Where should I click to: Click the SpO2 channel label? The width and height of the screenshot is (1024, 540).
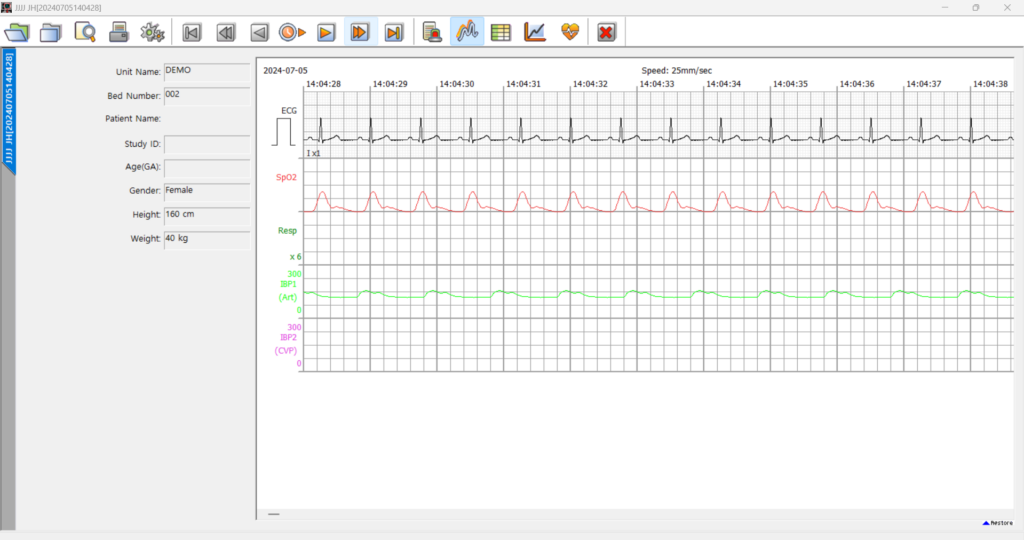pyautogui.click(x=286, y=177)
